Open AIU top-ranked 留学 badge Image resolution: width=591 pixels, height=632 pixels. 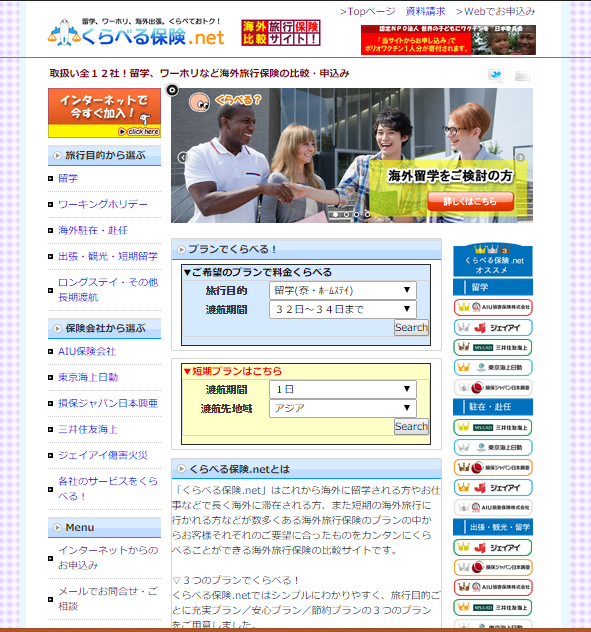493,307
